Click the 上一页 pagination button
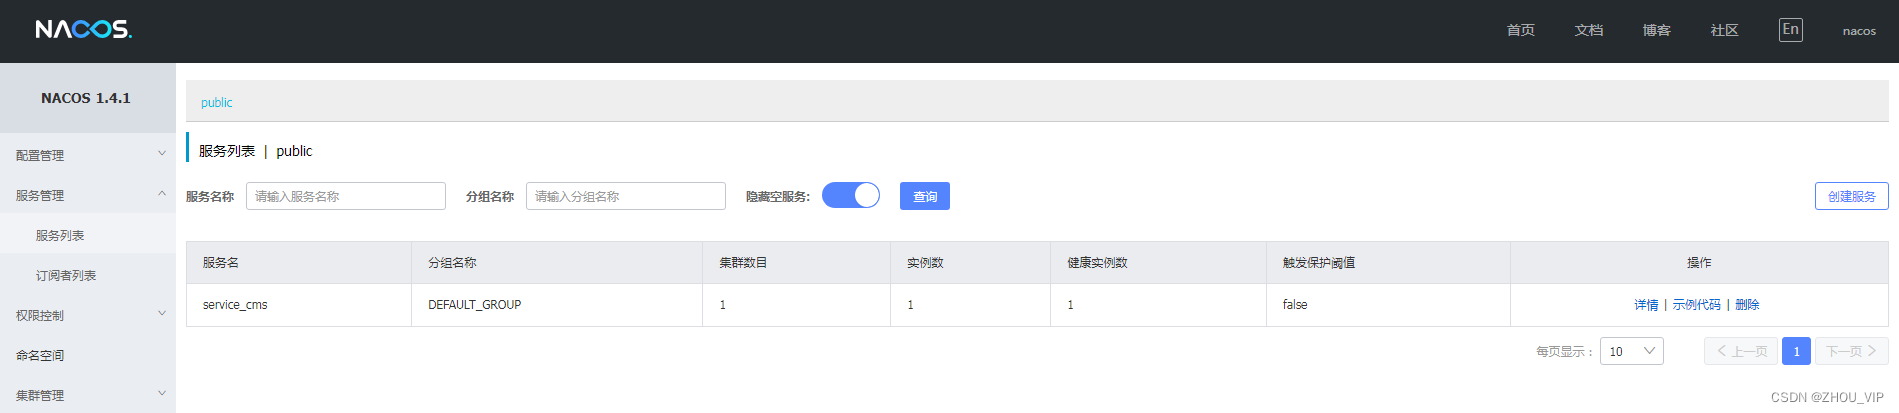Image resolution: width=1899 pixels, height=413 pixels. click(1741, 351)
